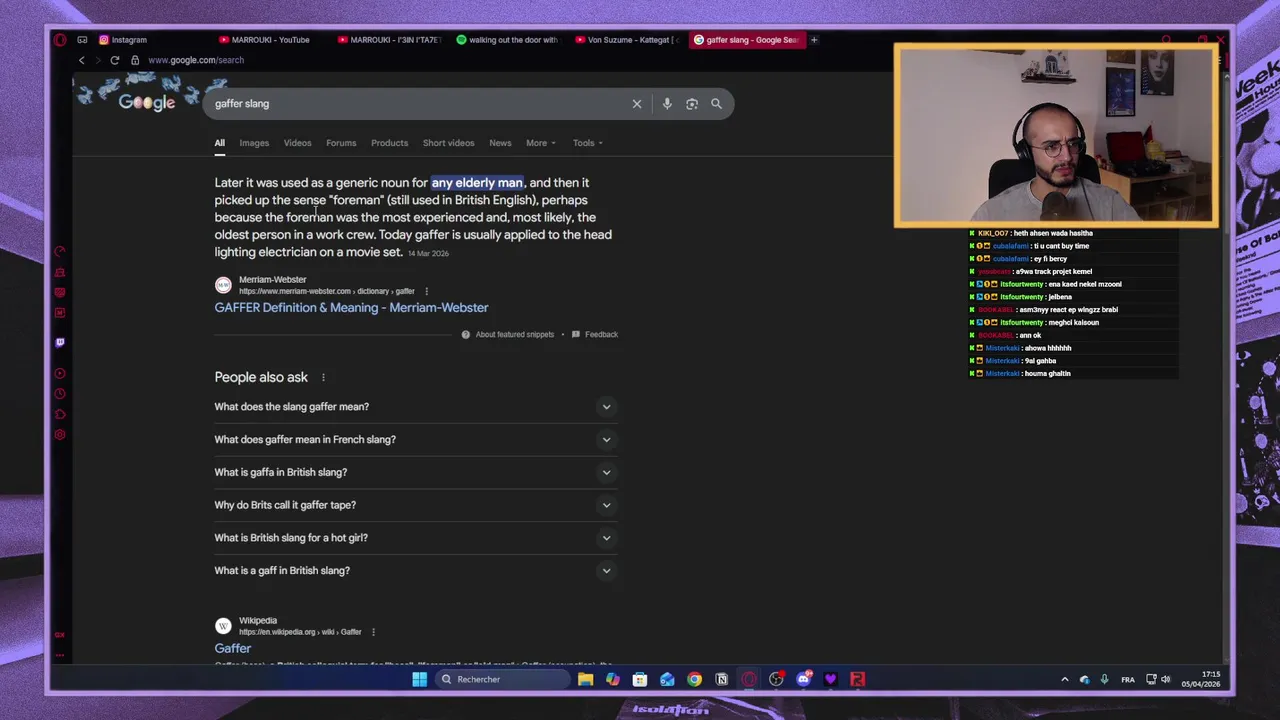Switch to walking out the door tab
This screenshot has height=720, width=1280.
[509, 40]
